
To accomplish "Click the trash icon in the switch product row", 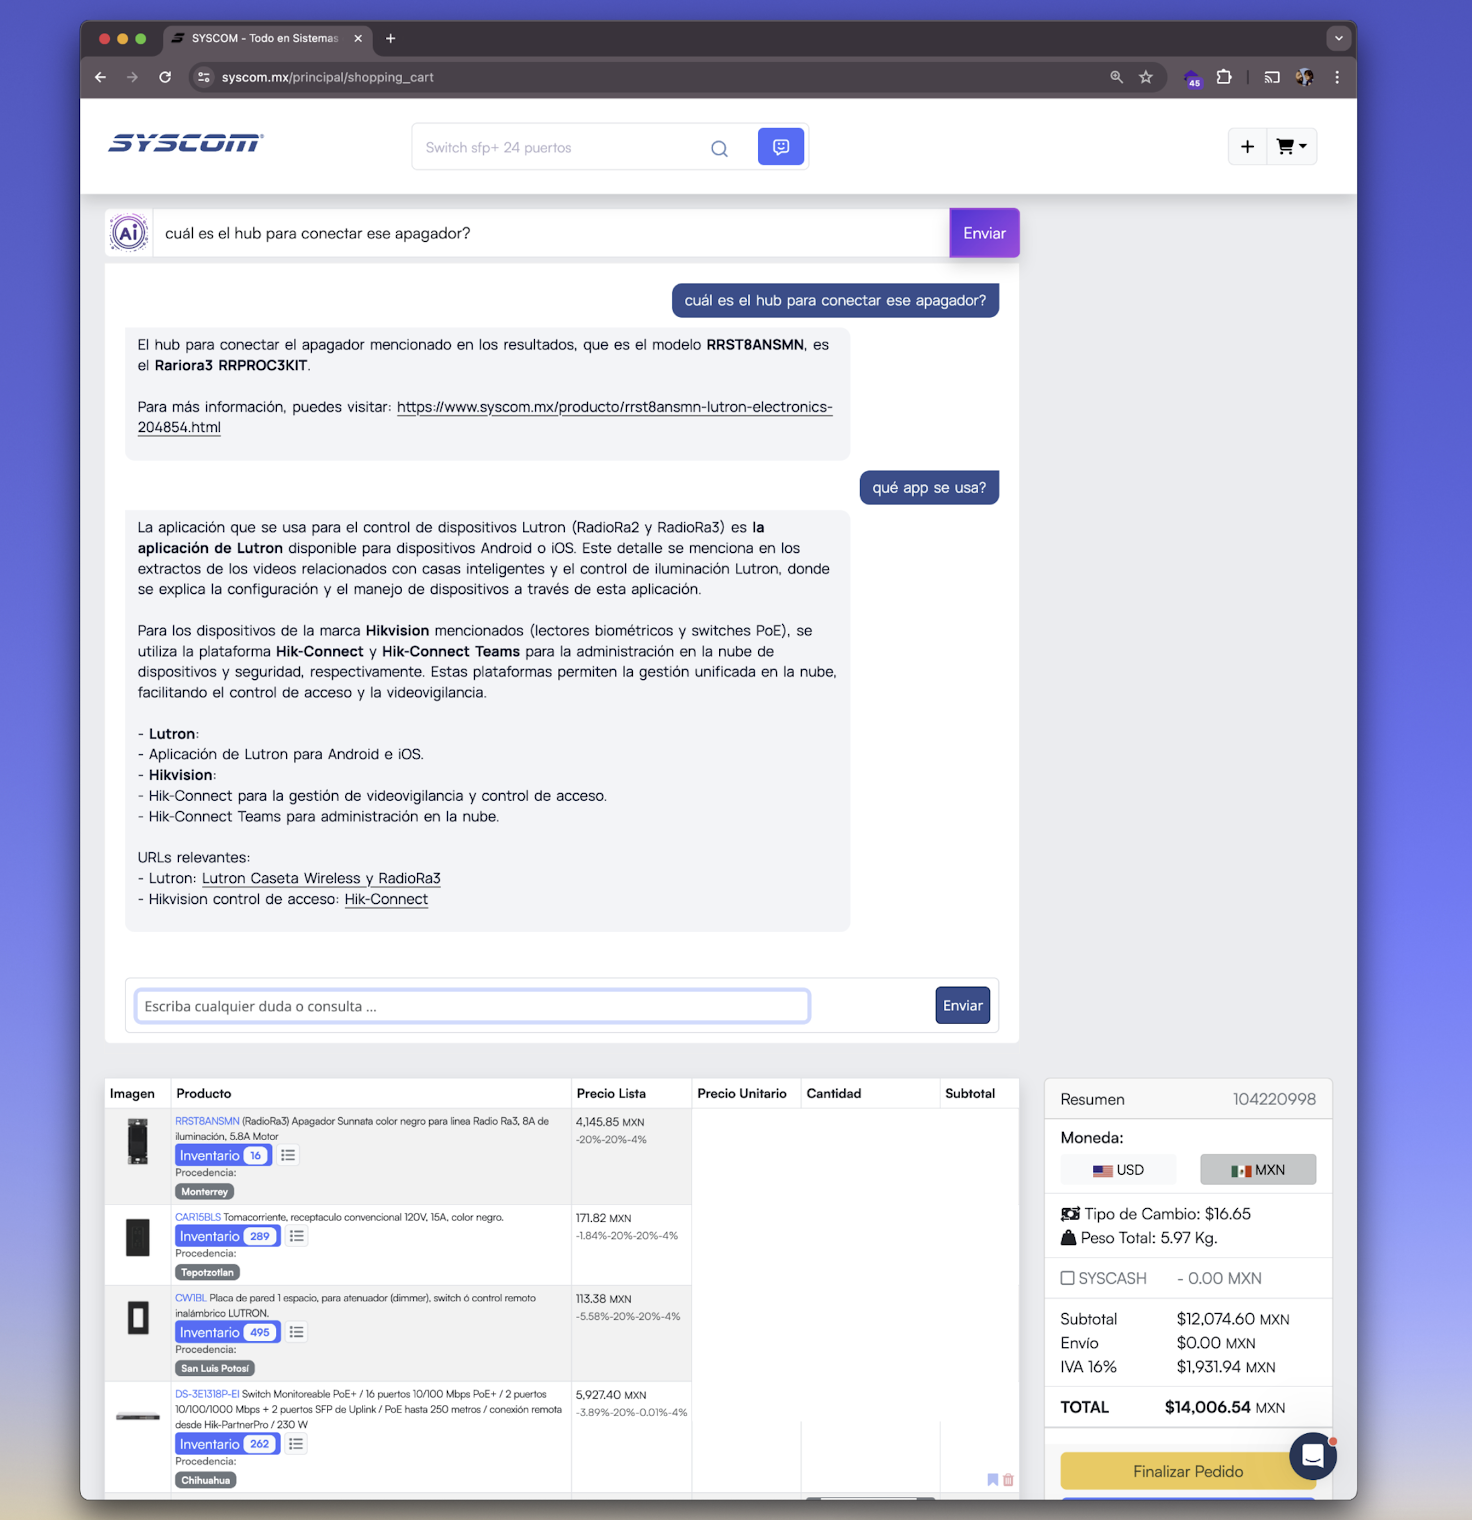I will tap(1008, 1479).
